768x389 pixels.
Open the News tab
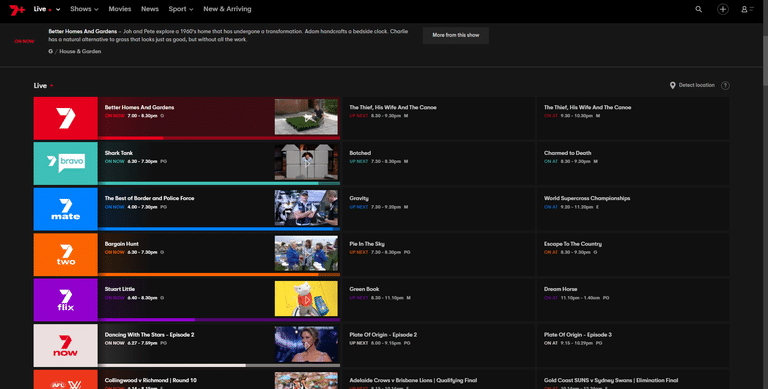pos(150,9)
